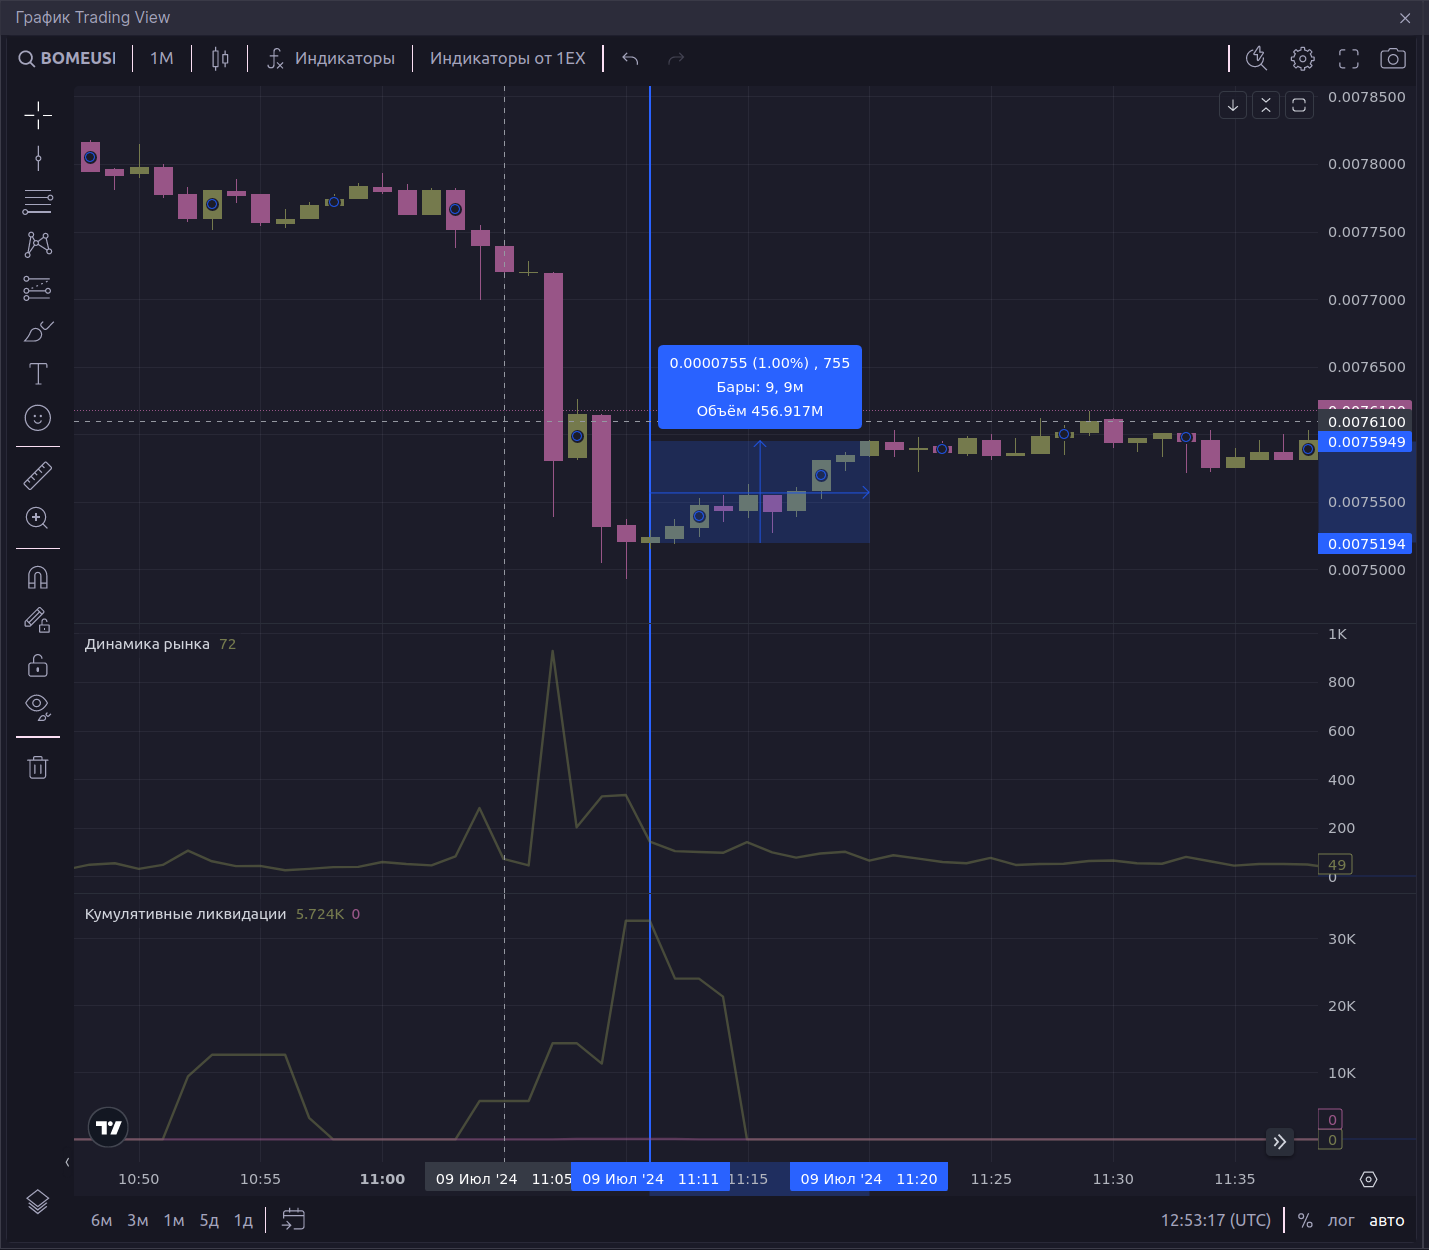Switch range to 5д
The width and height of the screenshot is (1429, 1250).
[x=209, y=1220]
